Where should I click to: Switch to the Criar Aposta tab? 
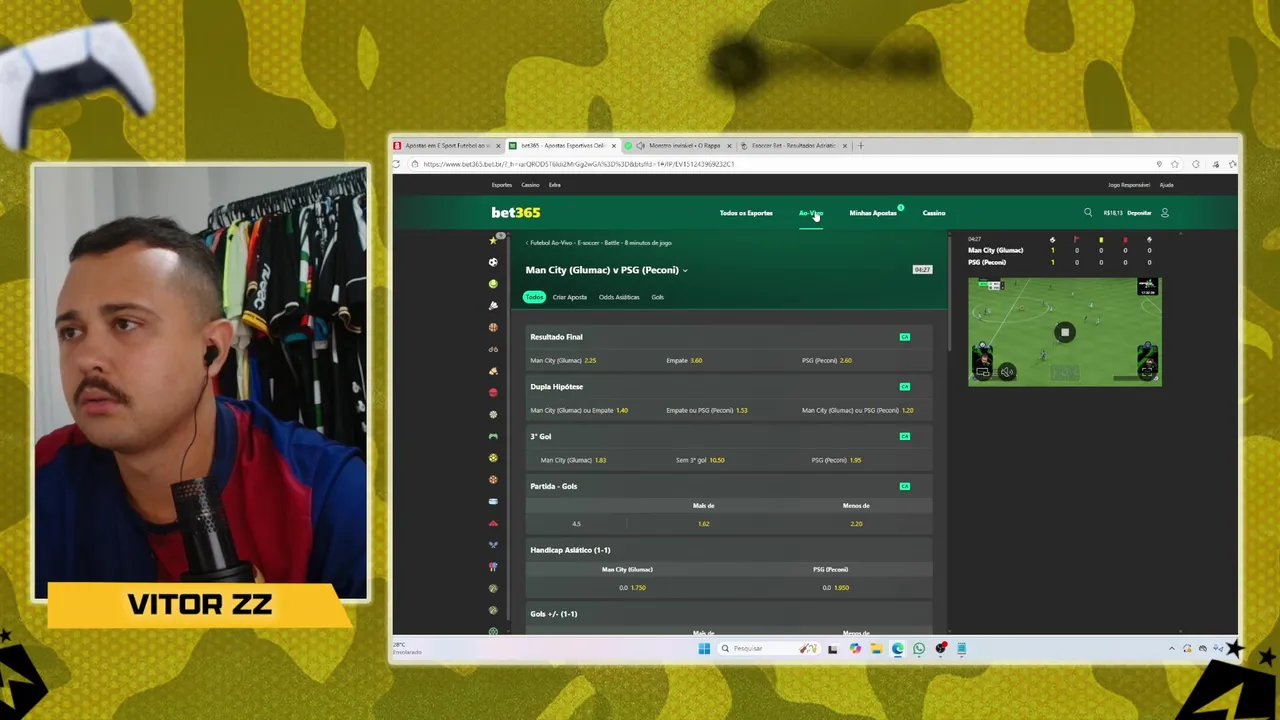click(570, 297)
